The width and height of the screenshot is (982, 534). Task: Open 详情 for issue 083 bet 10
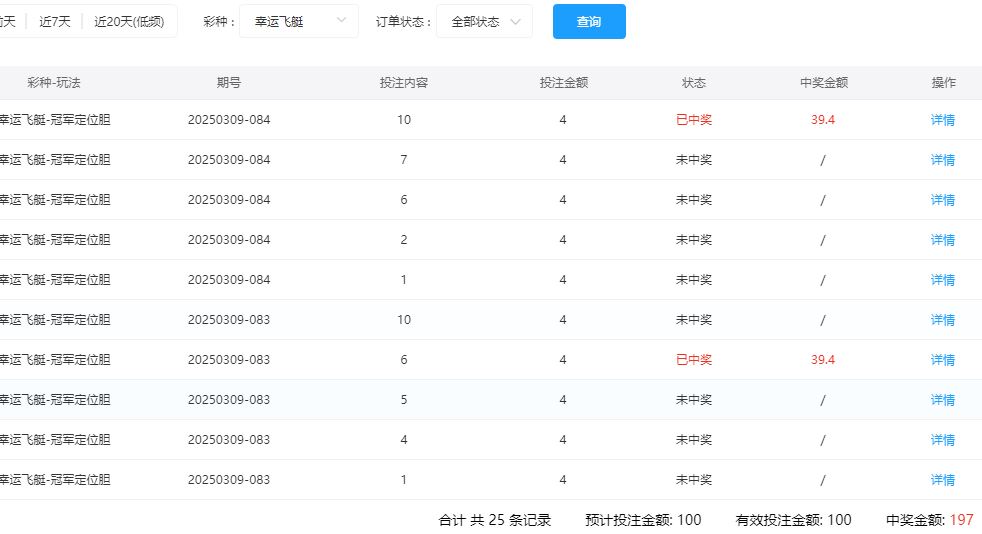pyautogui.click(x=942, y=320)
